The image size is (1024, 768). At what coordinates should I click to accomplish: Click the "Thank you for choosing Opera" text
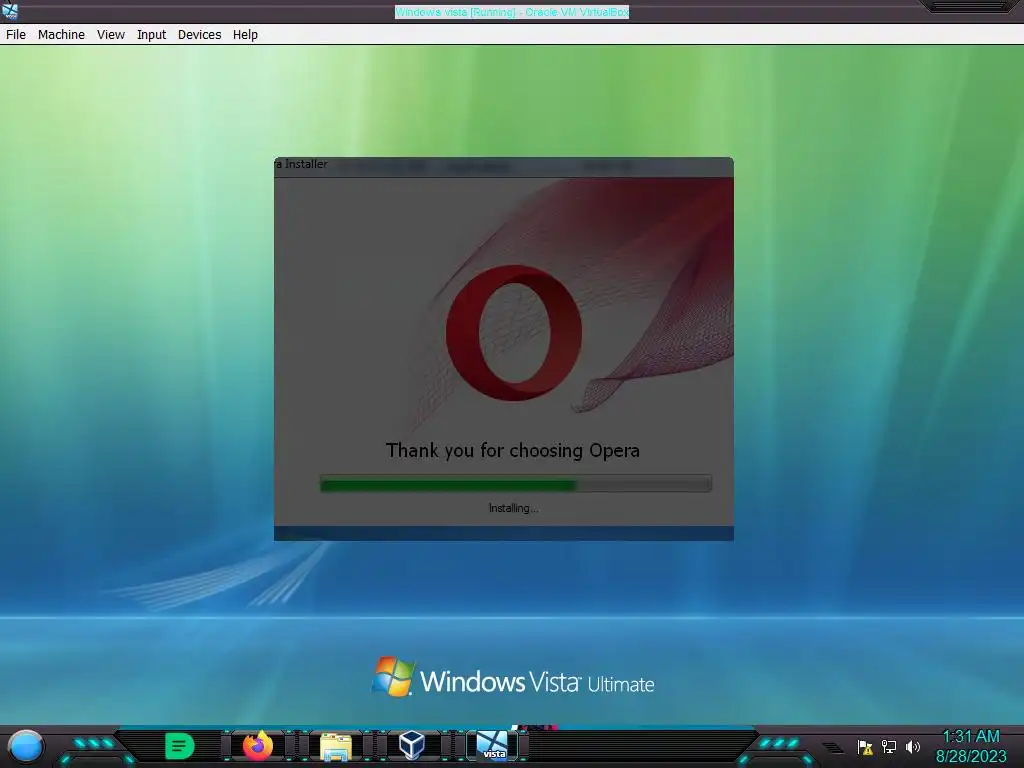coord(513,450)
